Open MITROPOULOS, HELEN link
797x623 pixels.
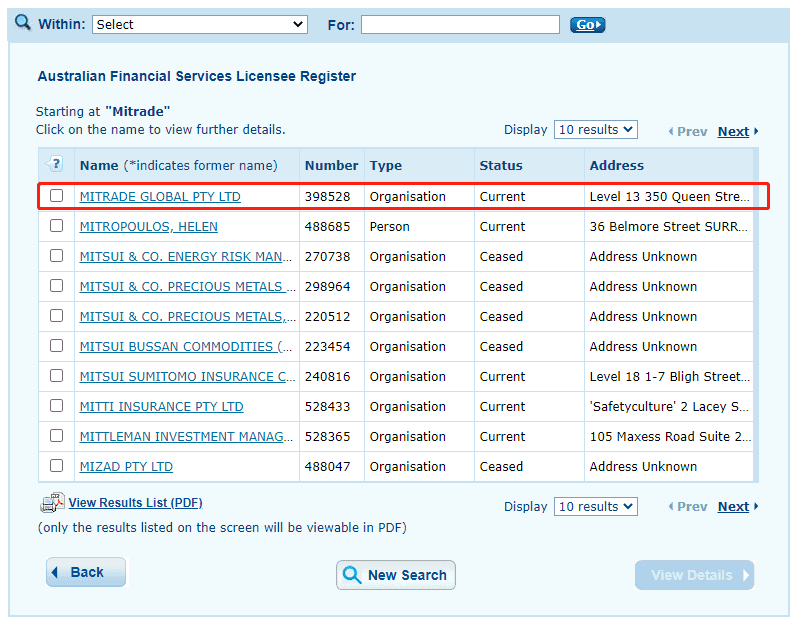(148, 227)
